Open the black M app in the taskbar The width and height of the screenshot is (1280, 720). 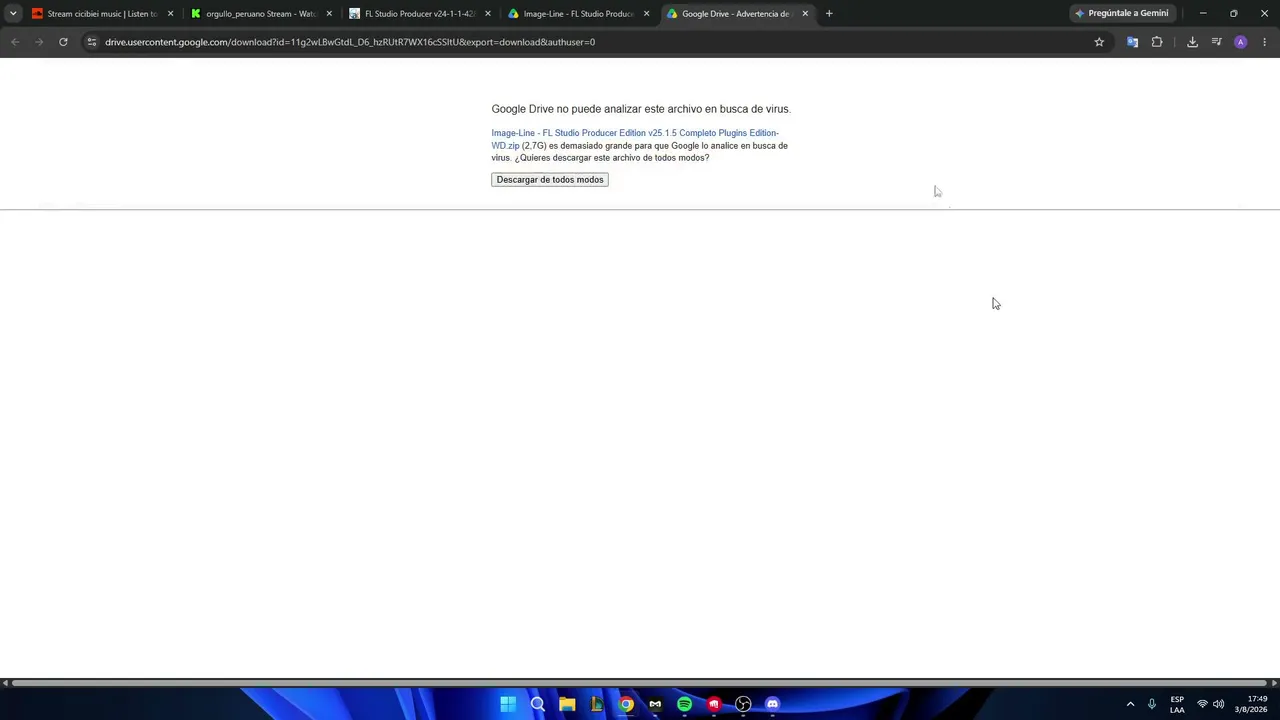pos(655,704)
